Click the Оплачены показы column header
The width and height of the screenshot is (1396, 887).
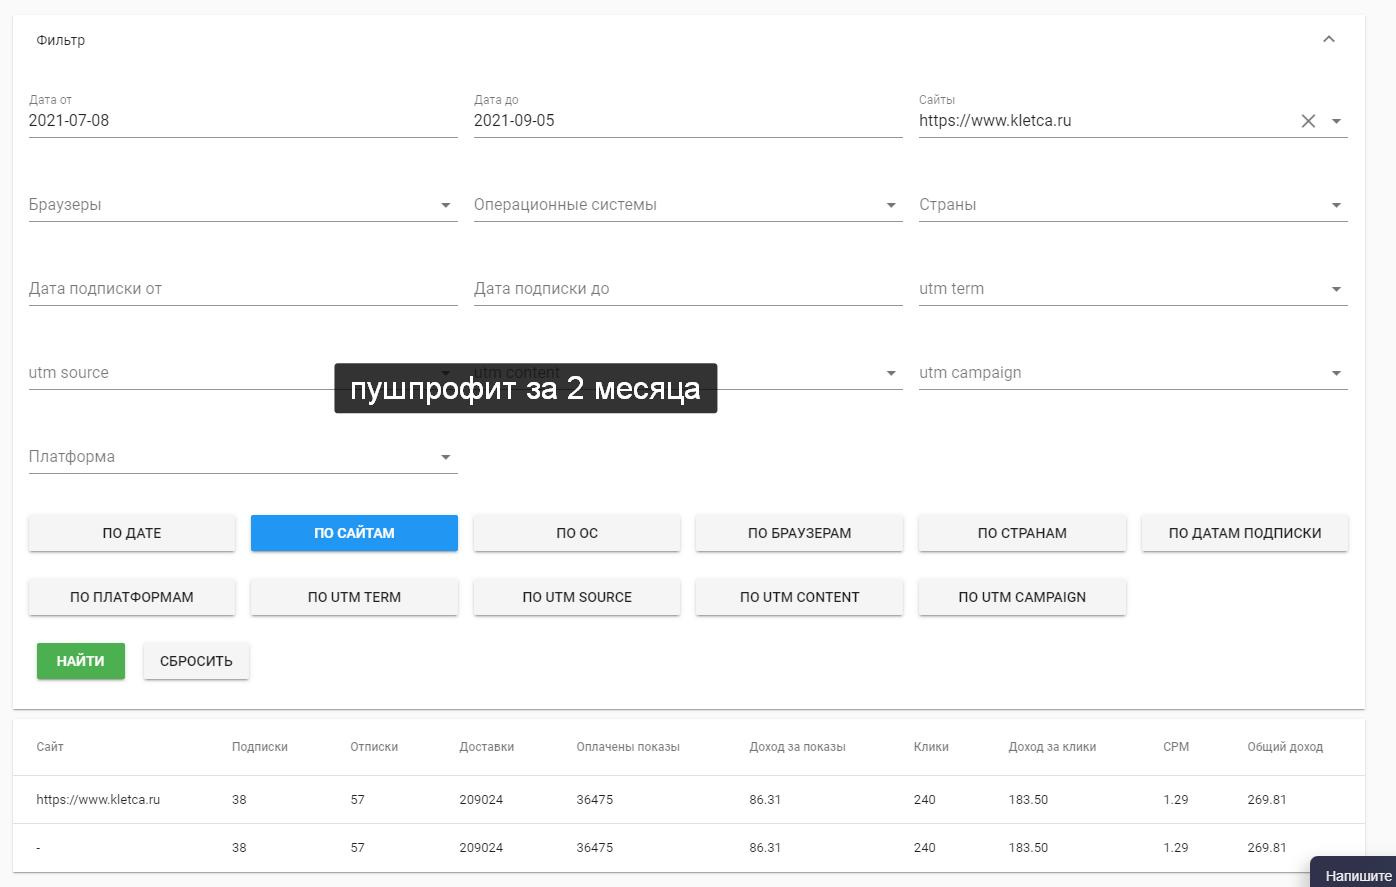tap(628, 747)
